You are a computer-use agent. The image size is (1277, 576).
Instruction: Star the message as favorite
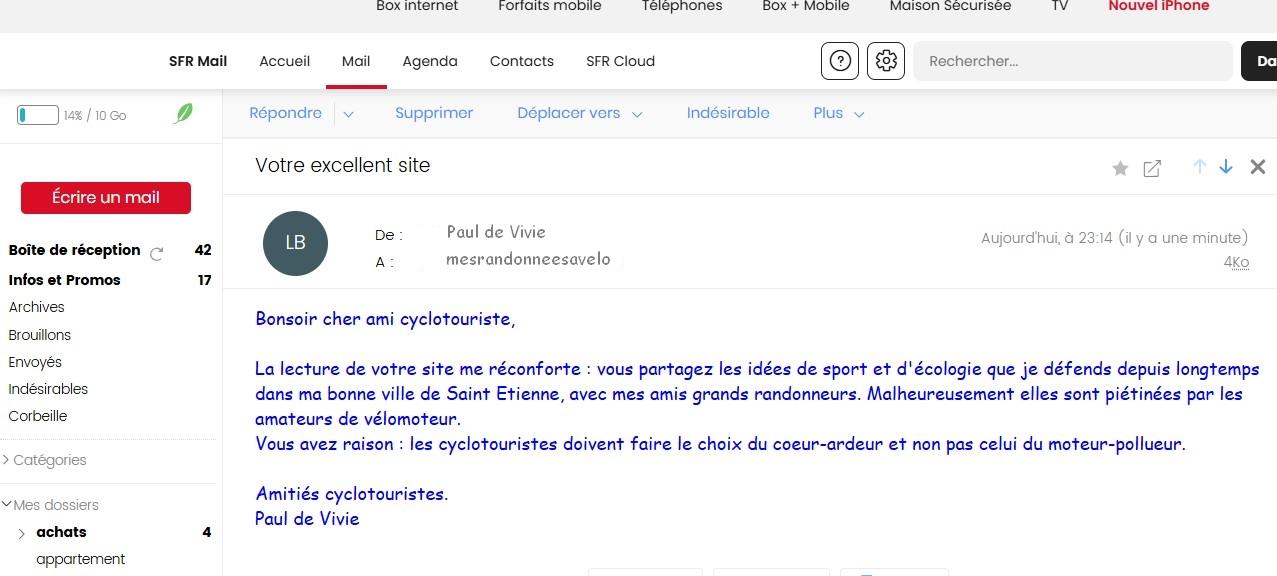[x=1120, y=168]
